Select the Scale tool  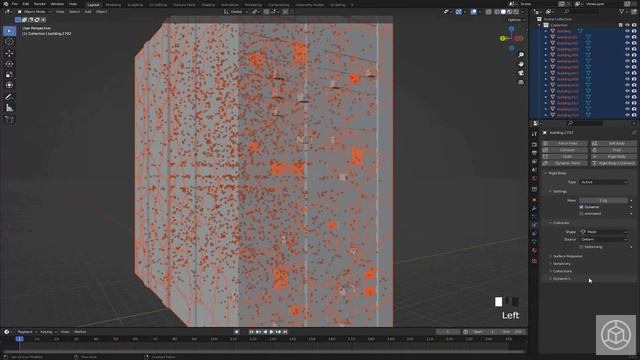click(9, 74)
